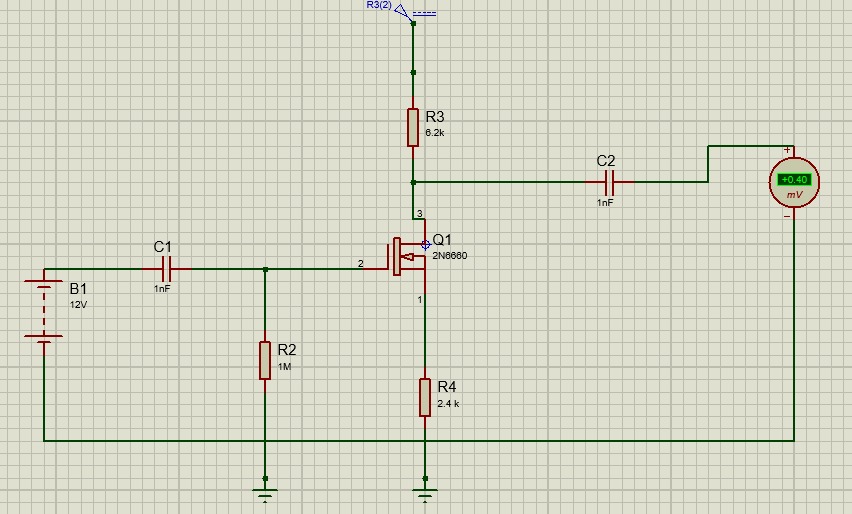Click the "1M" resistor value
852x514 pixels.
tap(285, 367)
